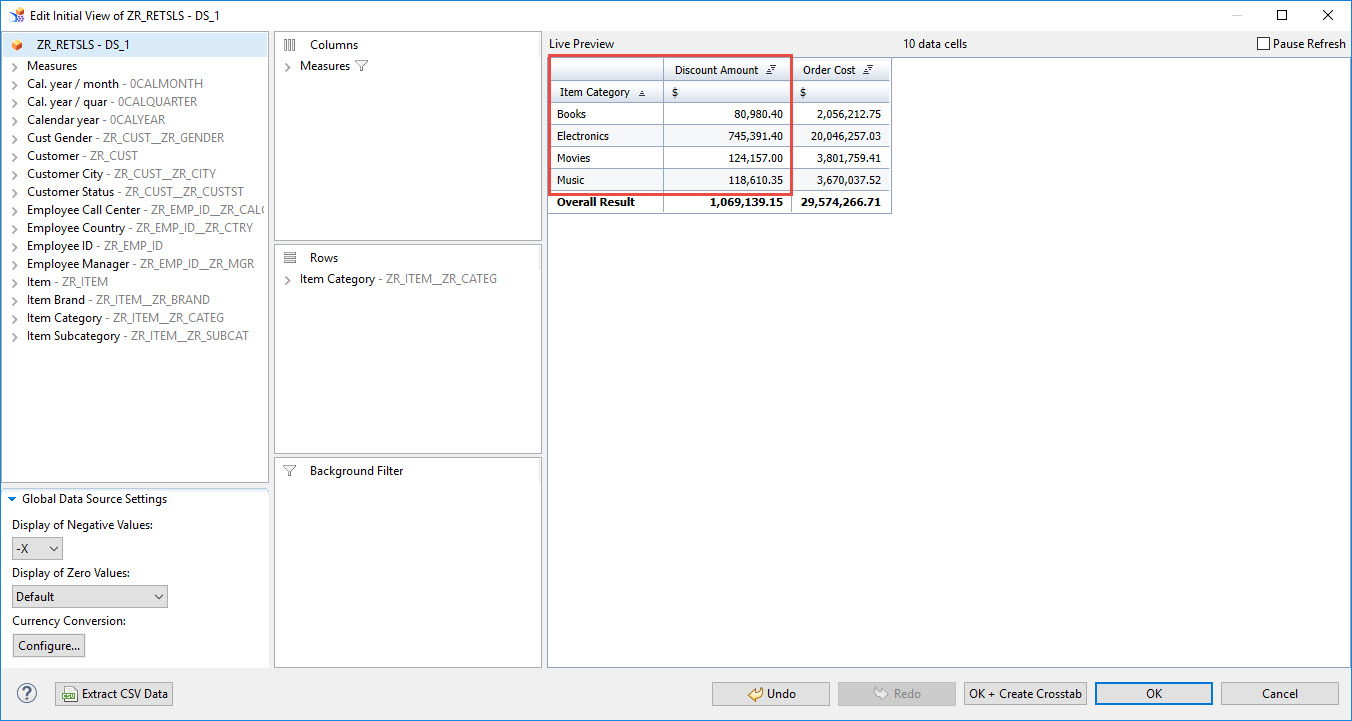Image resolution: width=1352 pixels, height=721 pixels.
Task: Click the Configure currency conversion button
Action: tap(49, 646)
